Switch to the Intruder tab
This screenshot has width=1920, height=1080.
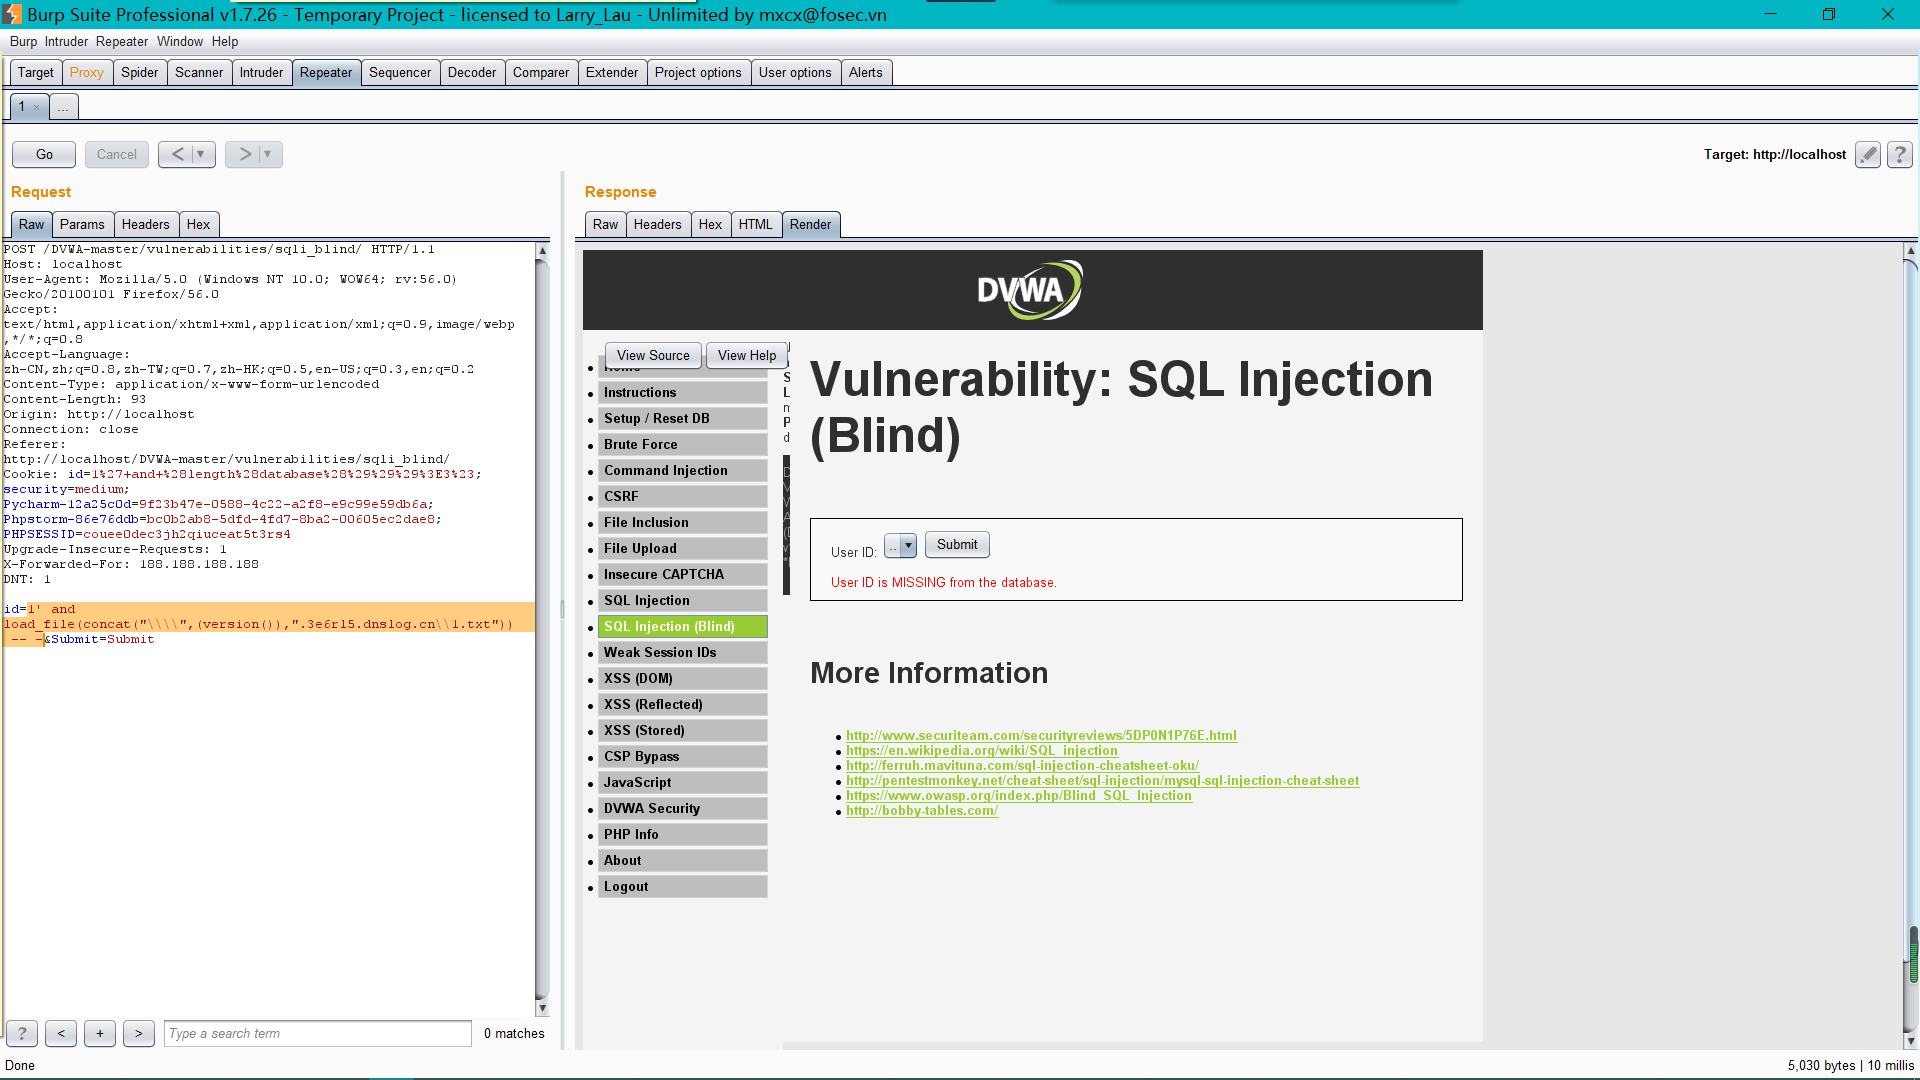[x=261, y=72]
